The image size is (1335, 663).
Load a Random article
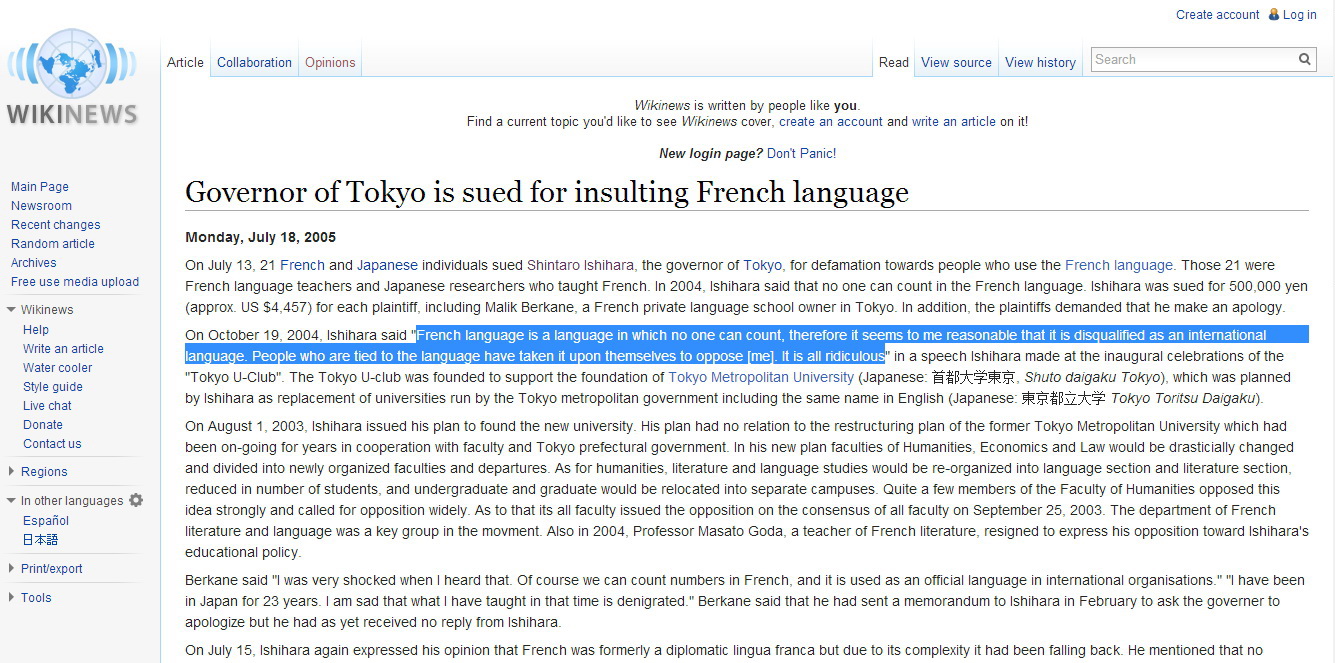coord(53,244)
